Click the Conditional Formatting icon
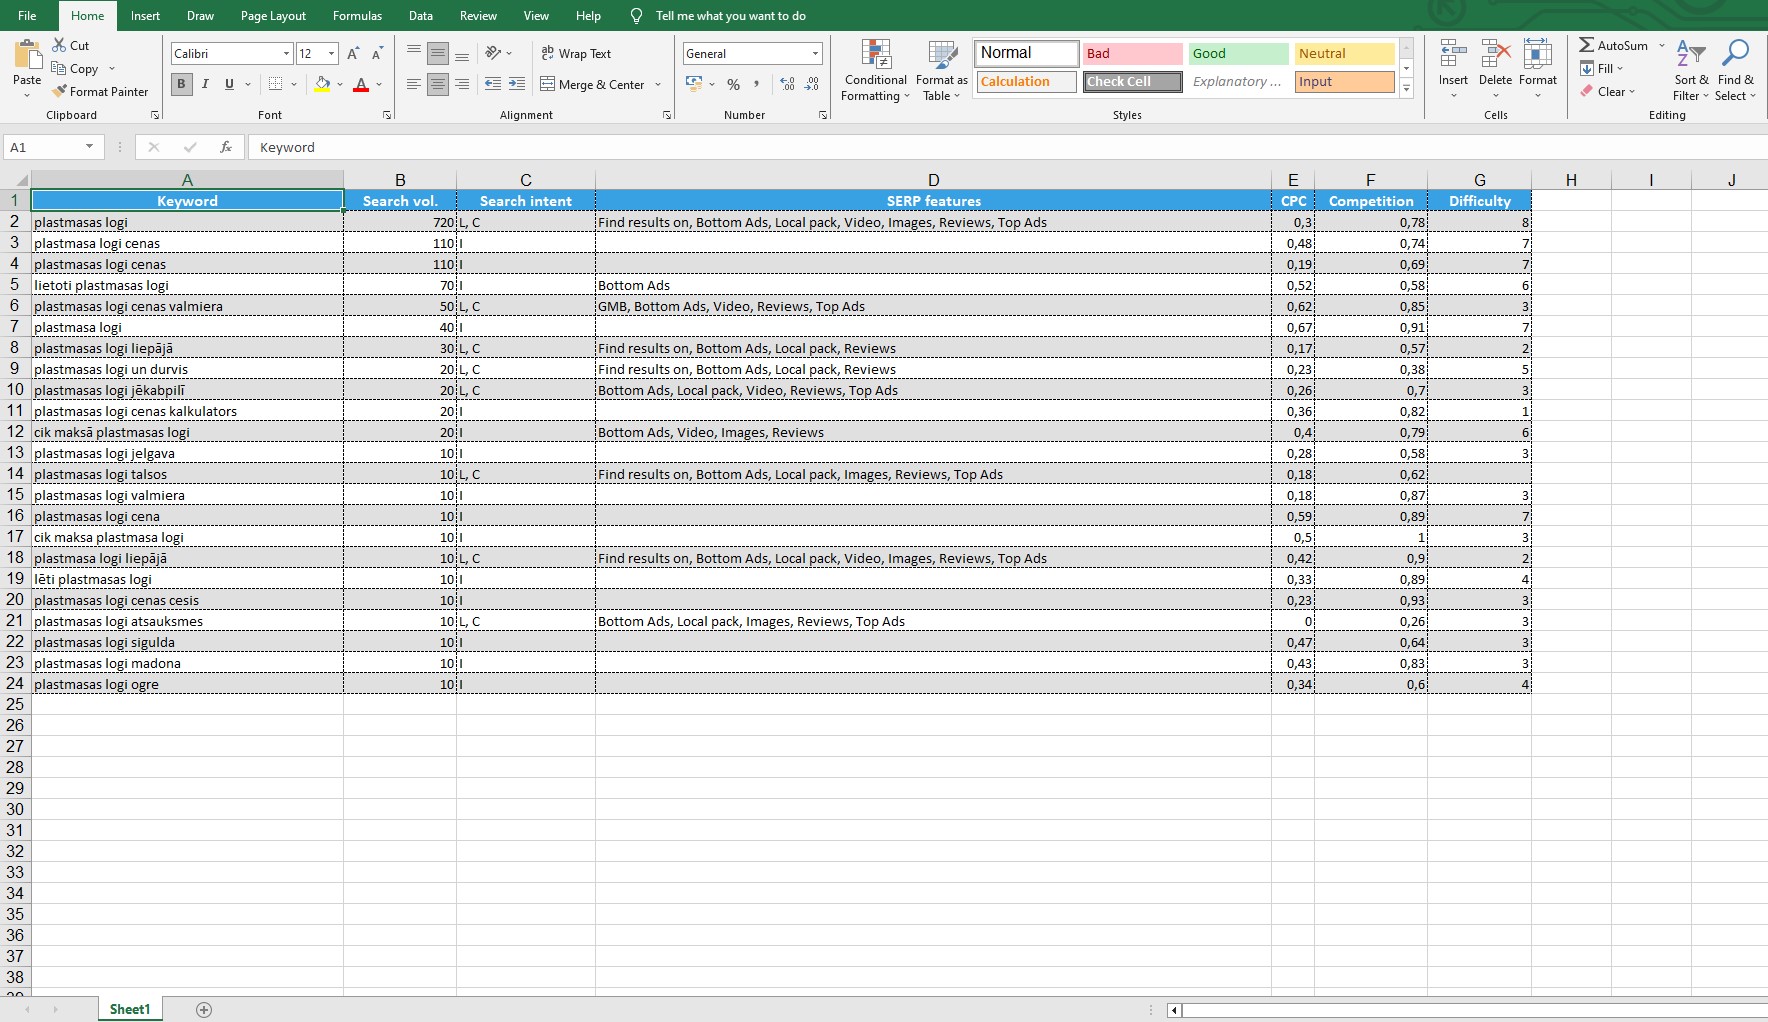Screen dimensions: 1768x1022 tap(875, 55)
